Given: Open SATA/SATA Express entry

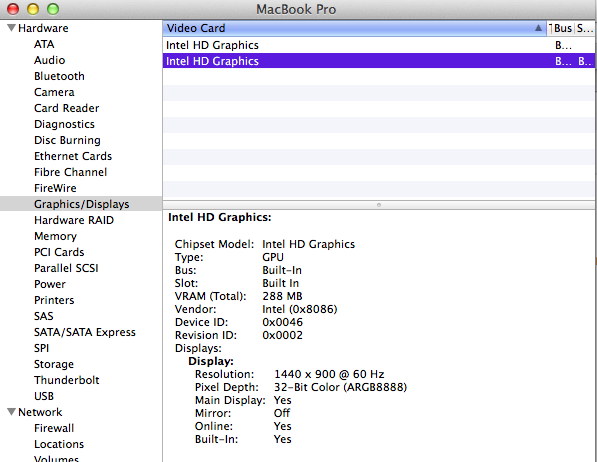Looking at the screenshot, I should (x=85, y=332).
